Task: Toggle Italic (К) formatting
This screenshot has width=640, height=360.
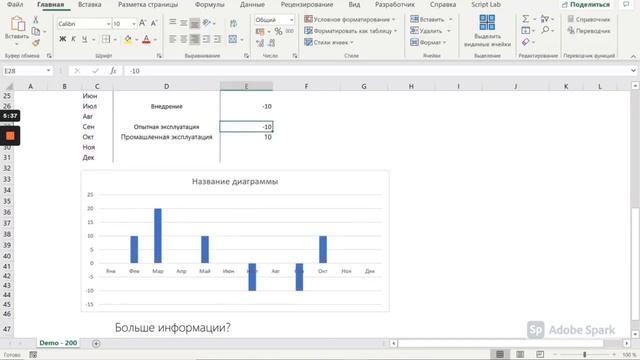Action: click(73, 39)
